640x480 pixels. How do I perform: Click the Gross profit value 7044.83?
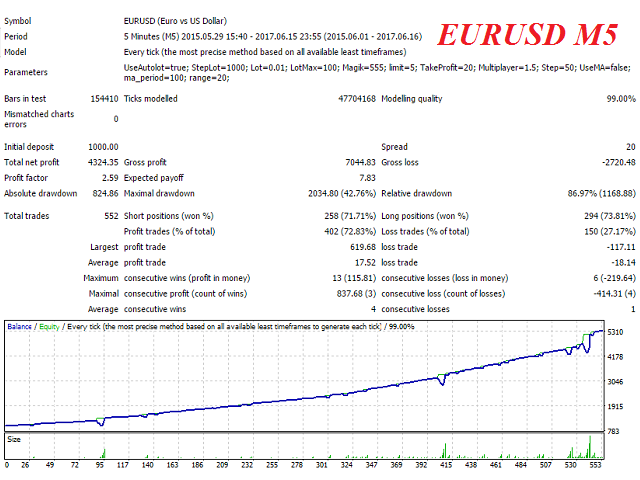click(x=360, y=162)
